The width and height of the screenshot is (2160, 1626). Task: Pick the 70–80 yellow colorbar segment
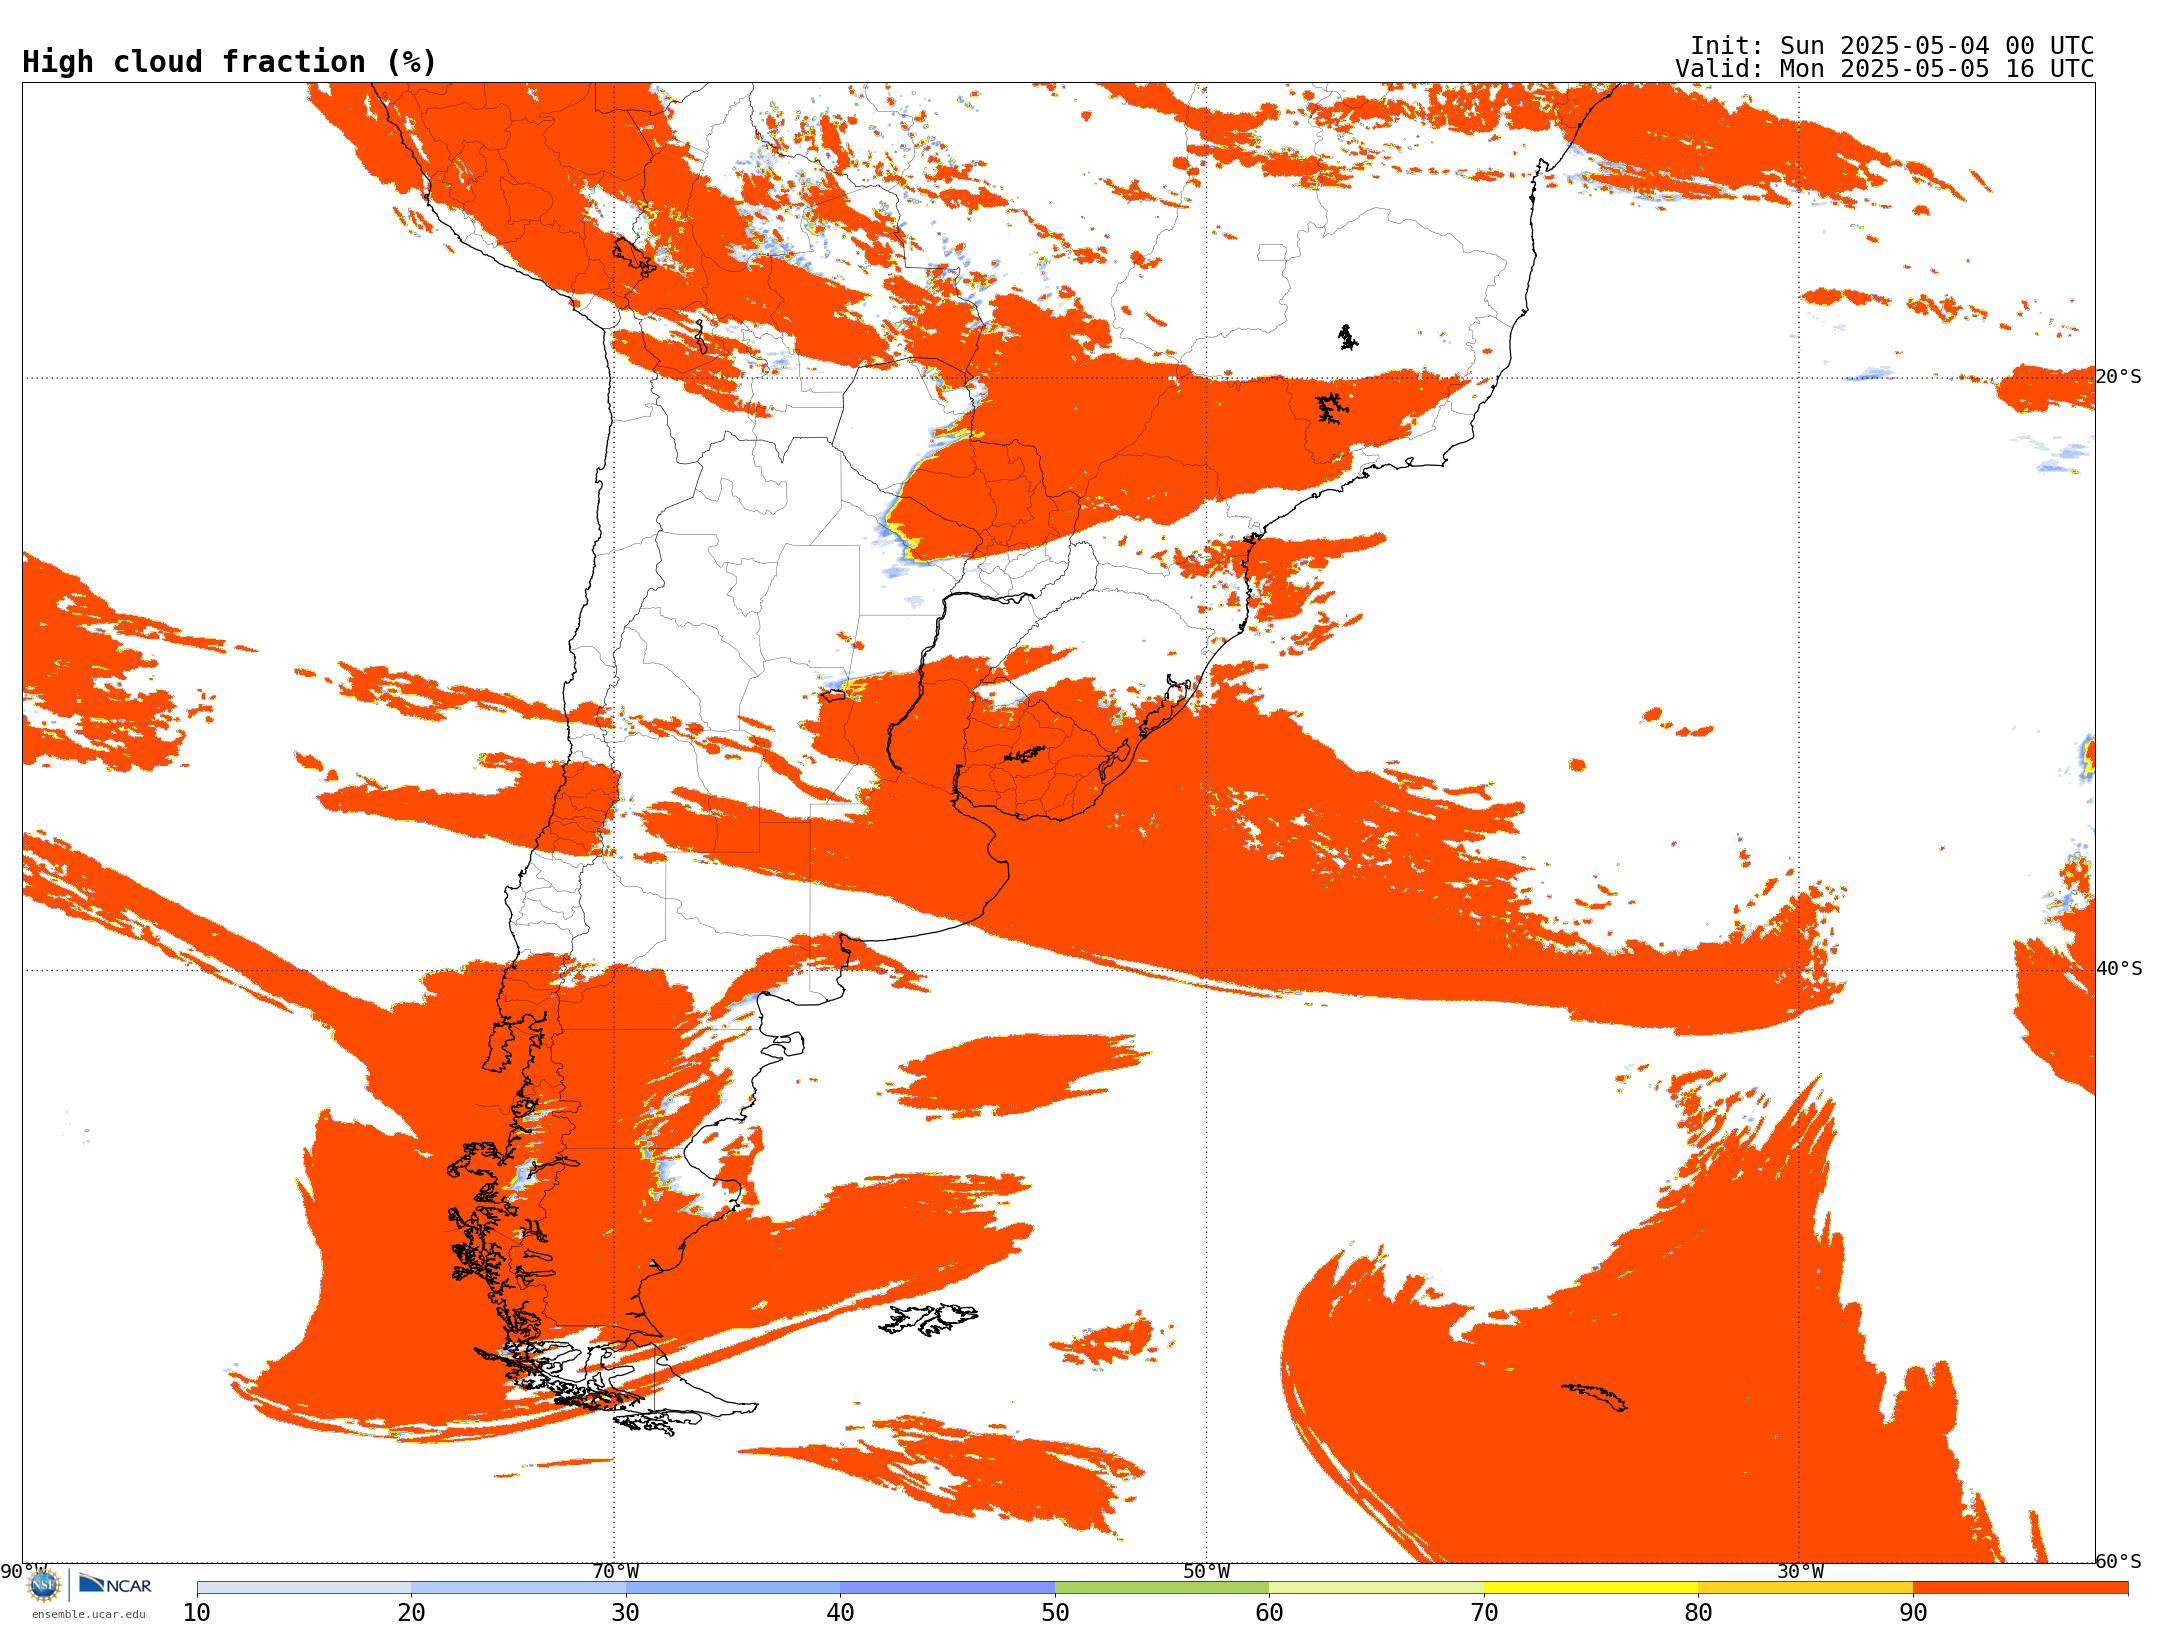pos(1591,1588)
